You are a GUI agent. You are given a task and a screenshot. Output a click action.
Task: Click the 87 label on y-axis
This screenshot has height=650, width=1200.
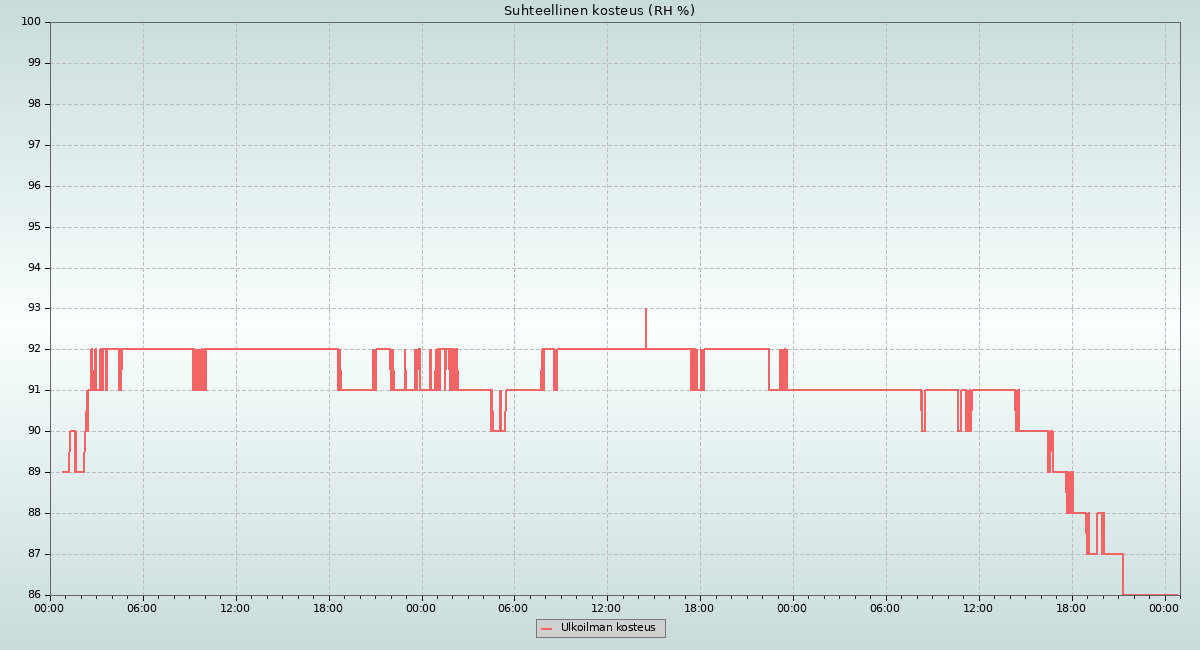pyautogui.click(x=34, y=553)
